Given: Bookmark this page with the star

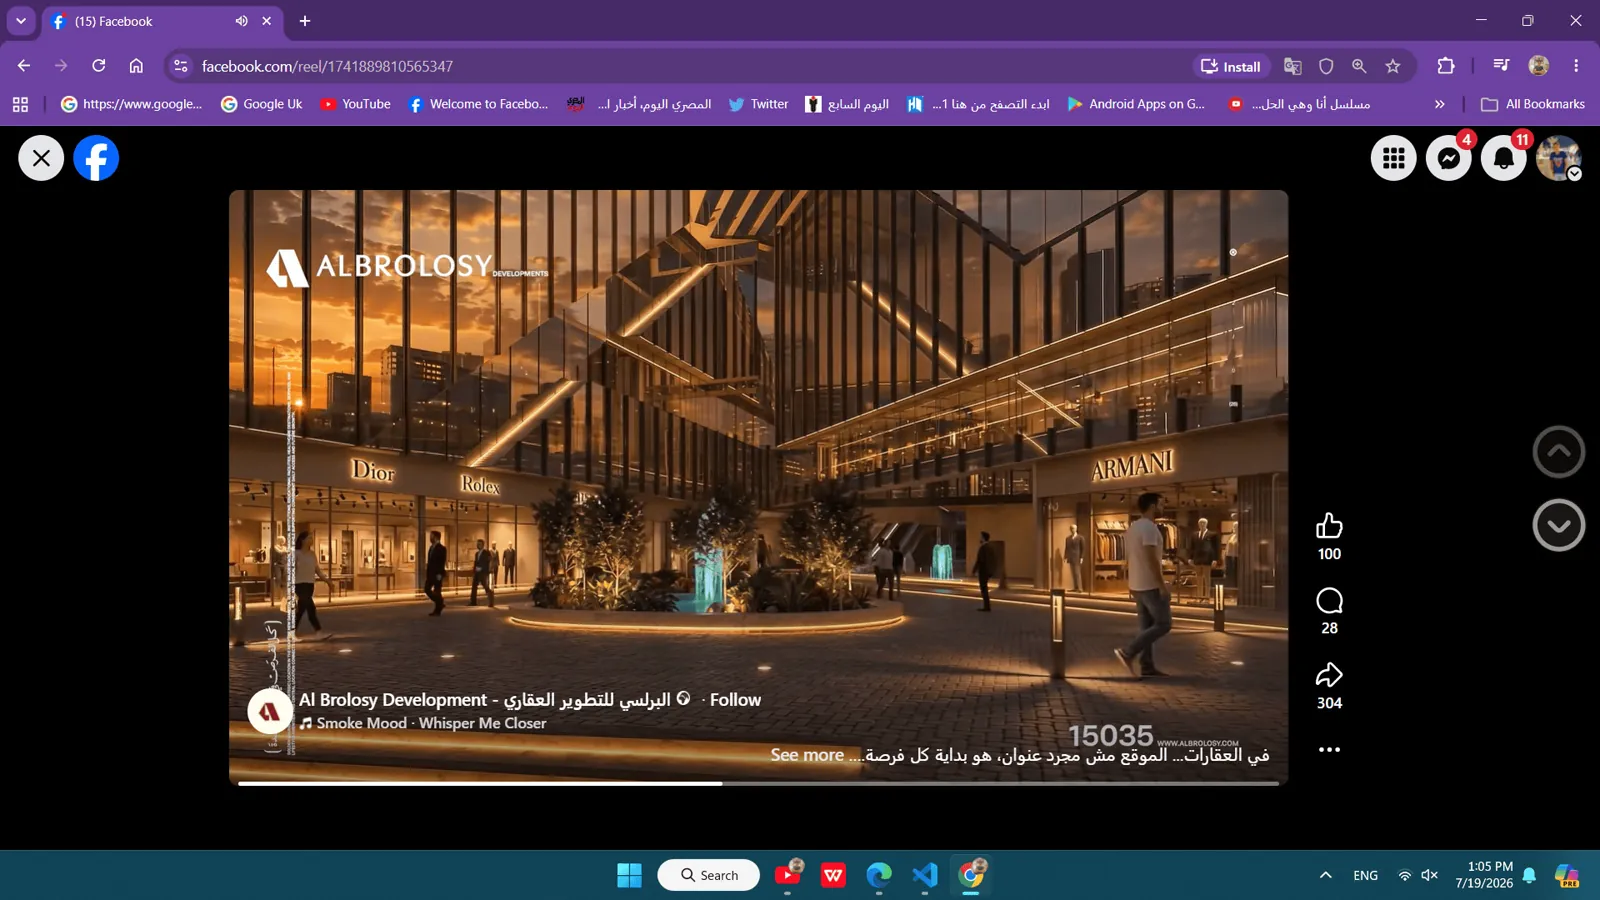Looking at the screenshot, I should [1393, 66].
